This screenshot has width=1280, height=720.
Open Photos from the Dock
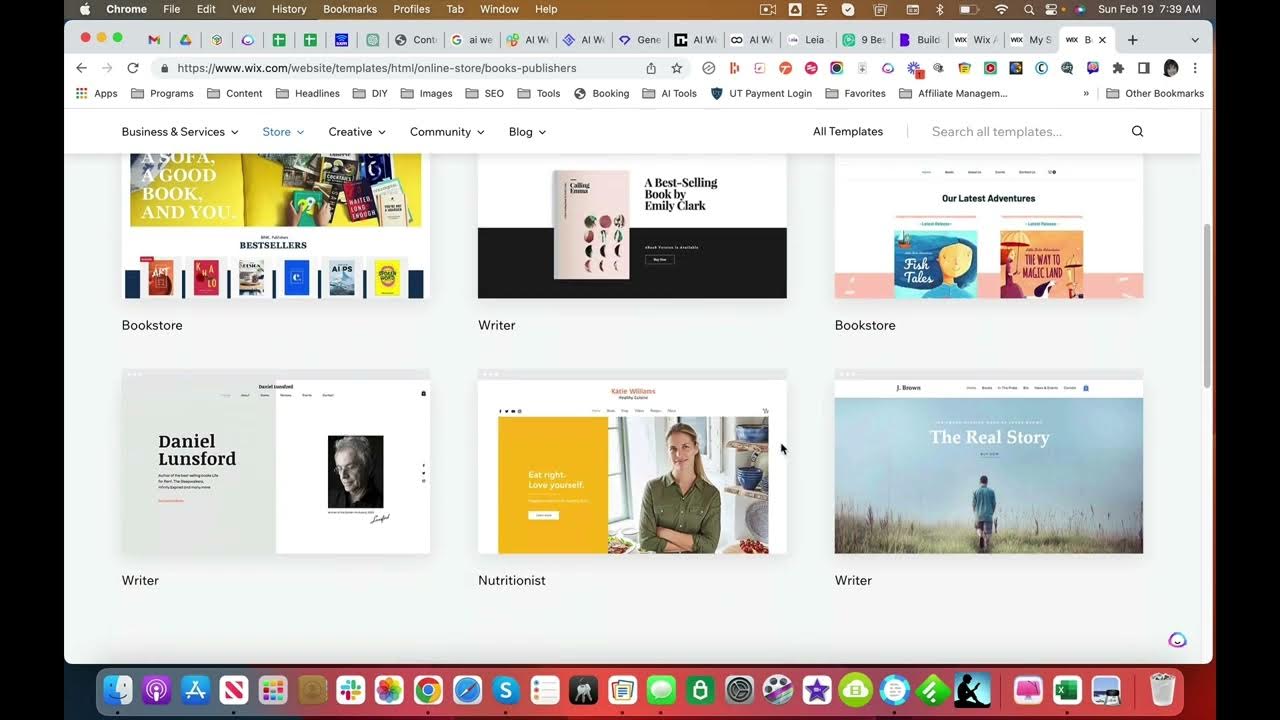pos(389,690)
